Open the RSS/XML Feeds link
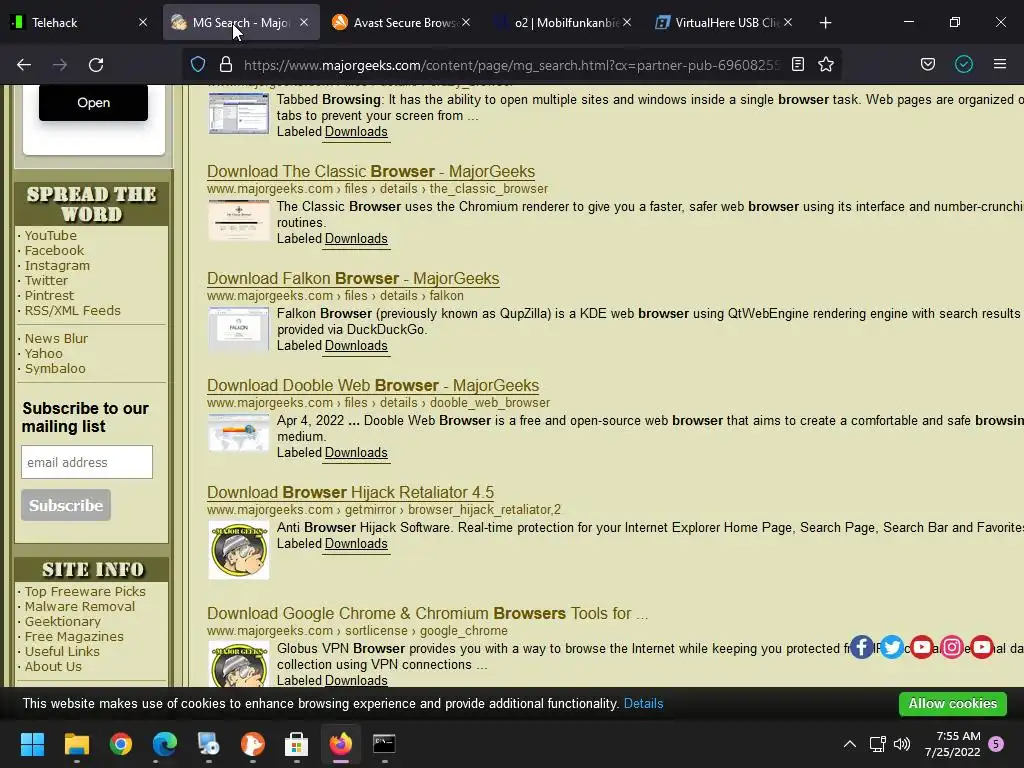Screen dimensions: 1024x768 [x=72, y=310]
